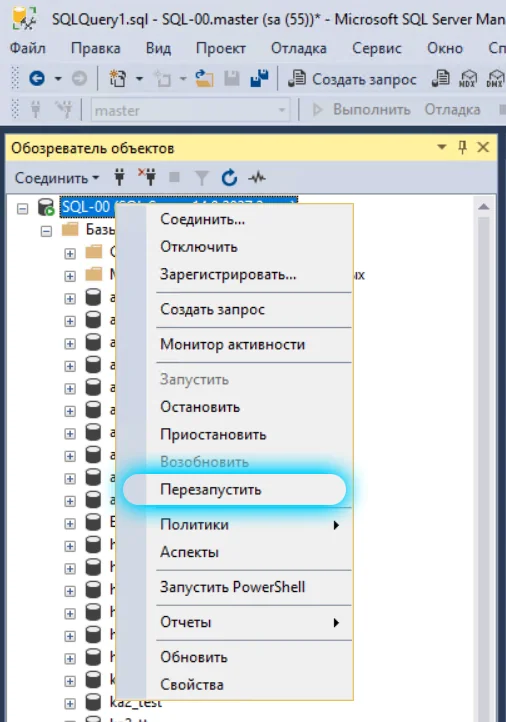Screen dimensions: 506x722
Task: Open the Соединить dropdown in Object Explorer
Action: point(57,178)
